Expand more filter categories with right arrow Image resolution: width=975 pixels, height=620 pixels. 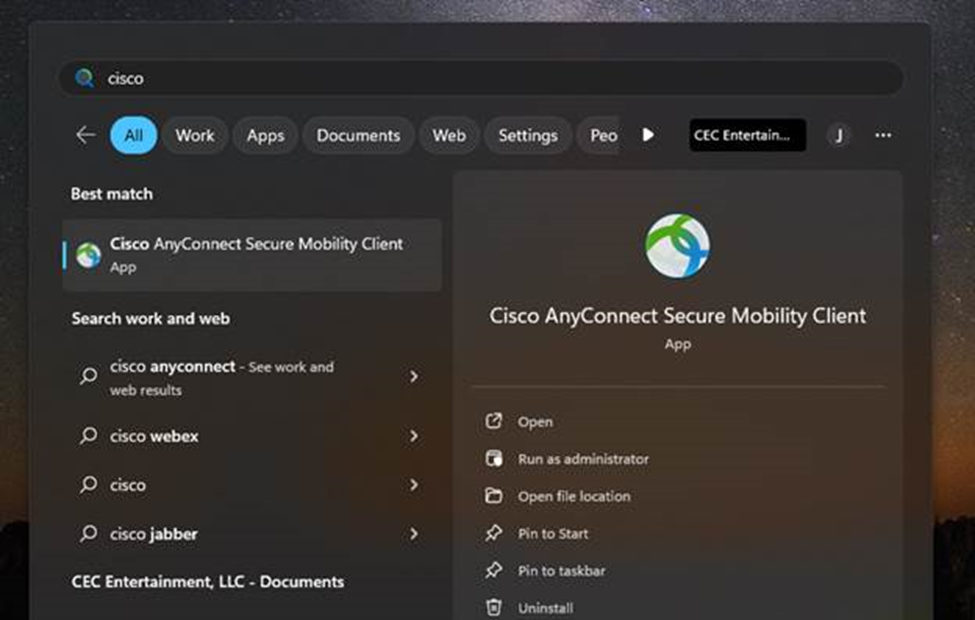pyautogui.click(x=648, y=135)
